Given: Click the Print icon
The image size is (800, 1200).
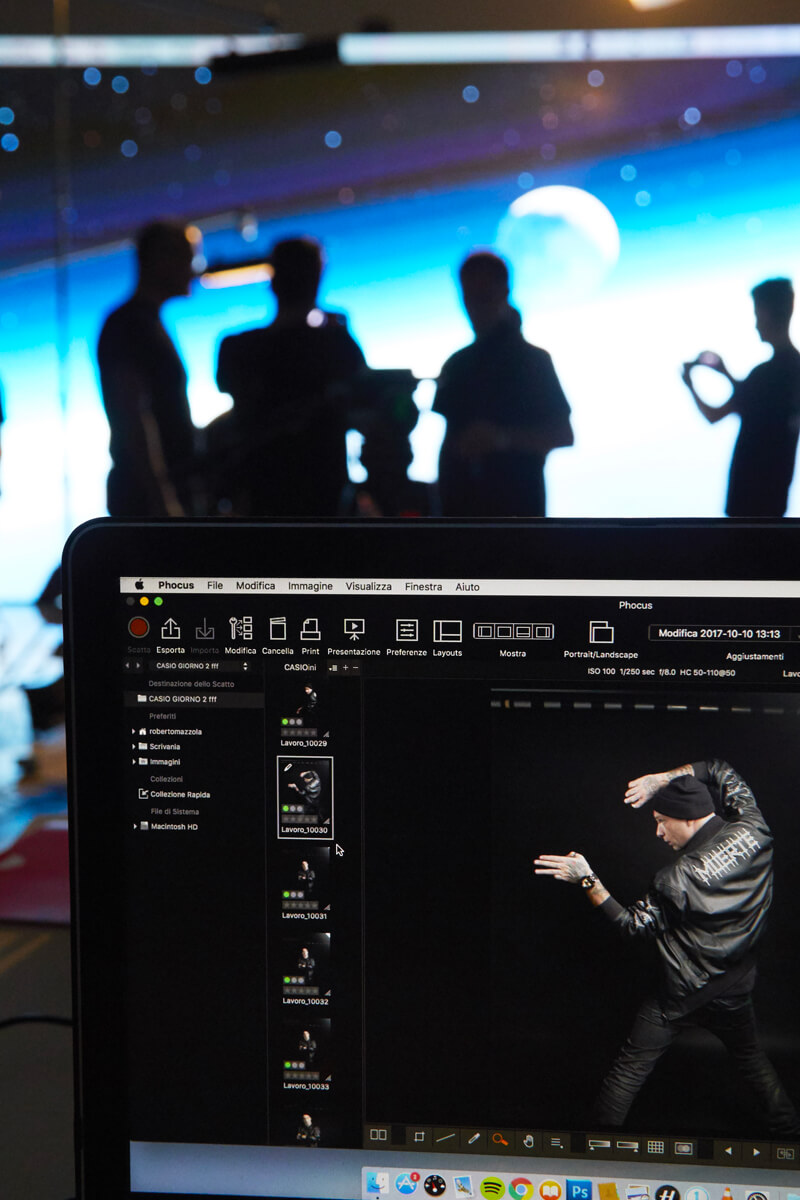Looking at the screenshot, I should coord(310,629).
